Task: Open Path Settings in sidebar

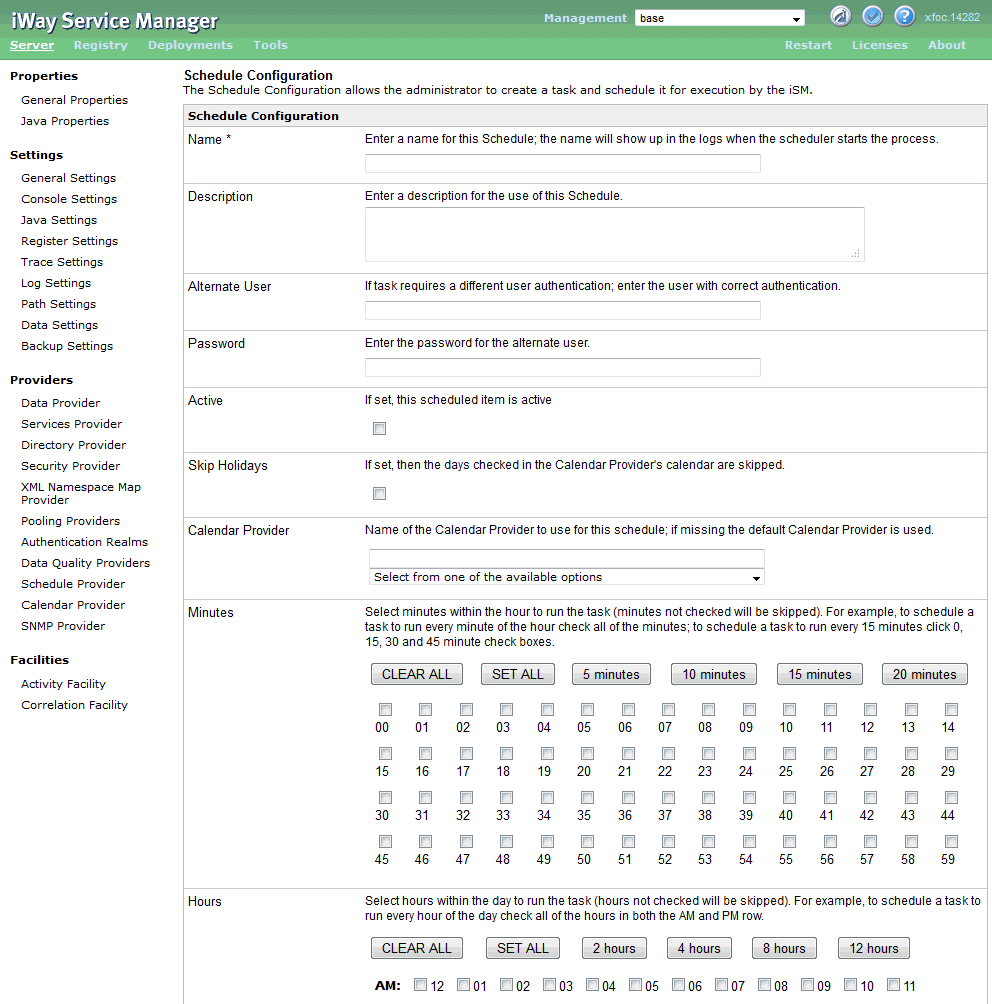Action: pyautogui.click(x=58, y=304)
